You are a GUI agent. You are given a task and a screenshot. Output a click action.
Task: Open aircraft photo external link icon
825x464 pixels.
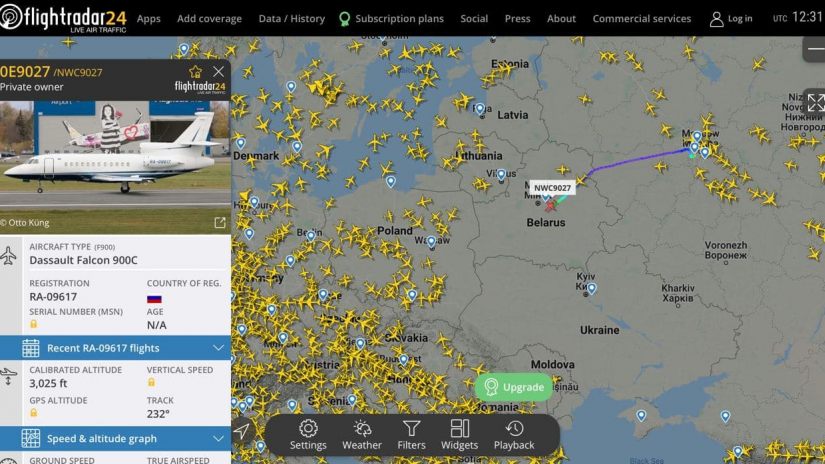tap(220, 223)
